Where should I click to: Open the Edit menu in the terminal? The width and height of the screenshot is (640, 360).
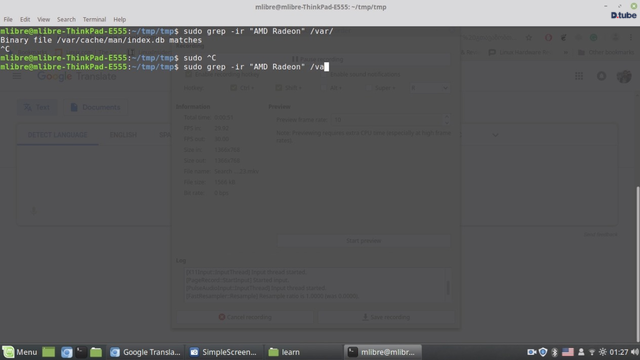(25, 19)
